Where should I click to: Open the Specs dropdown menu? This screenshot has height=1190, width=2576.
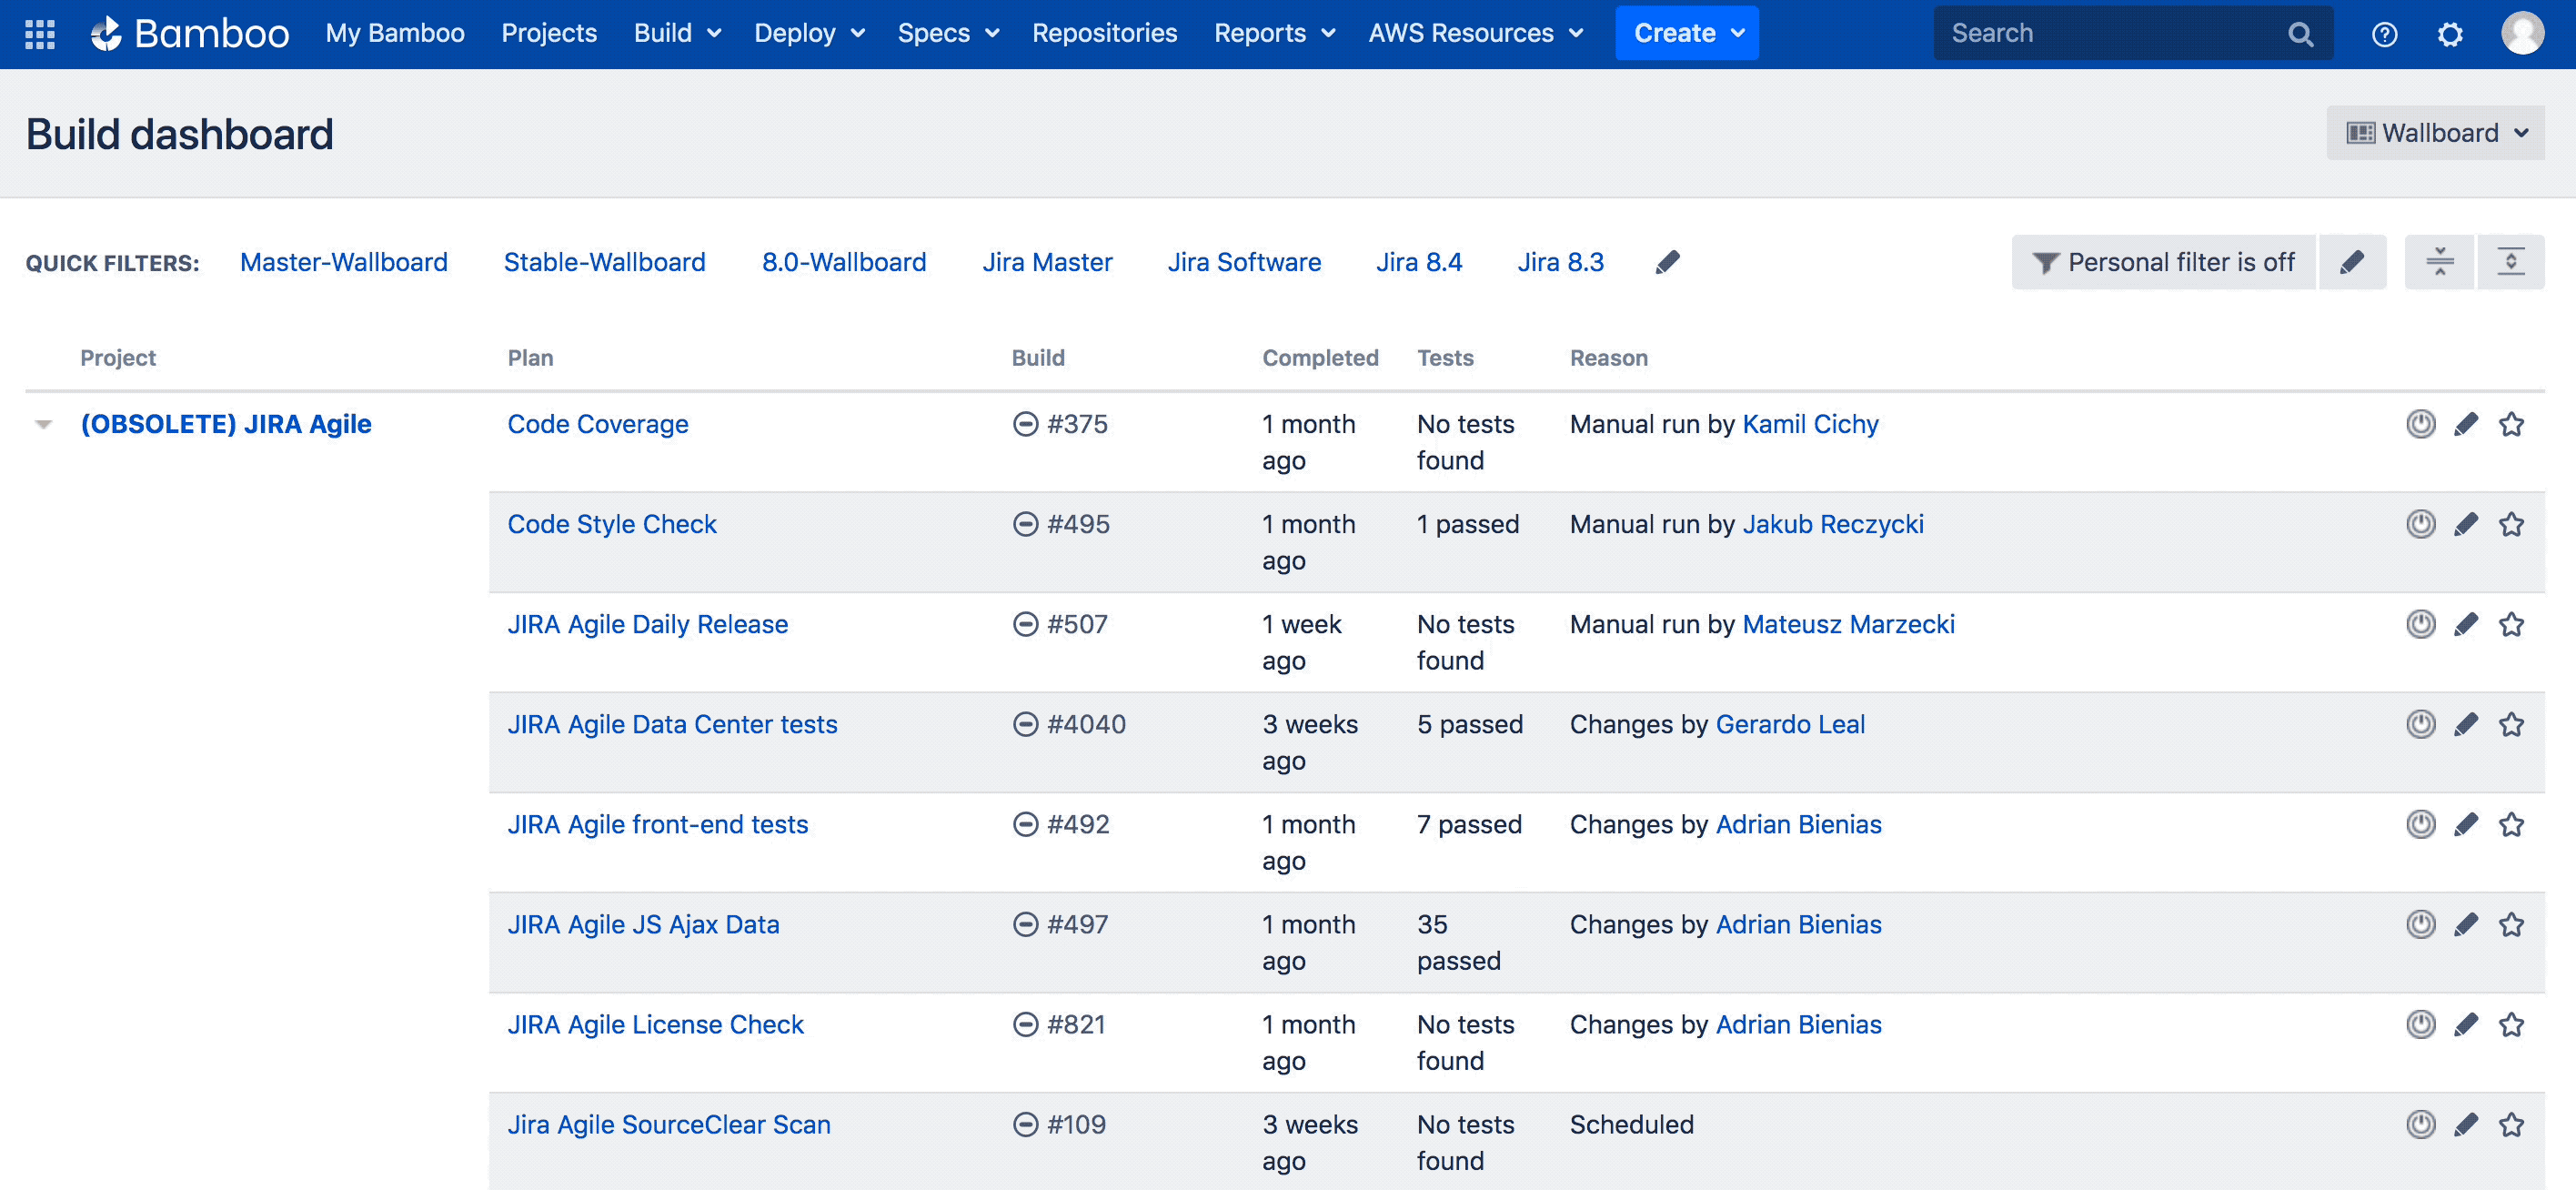pos(948,33)
